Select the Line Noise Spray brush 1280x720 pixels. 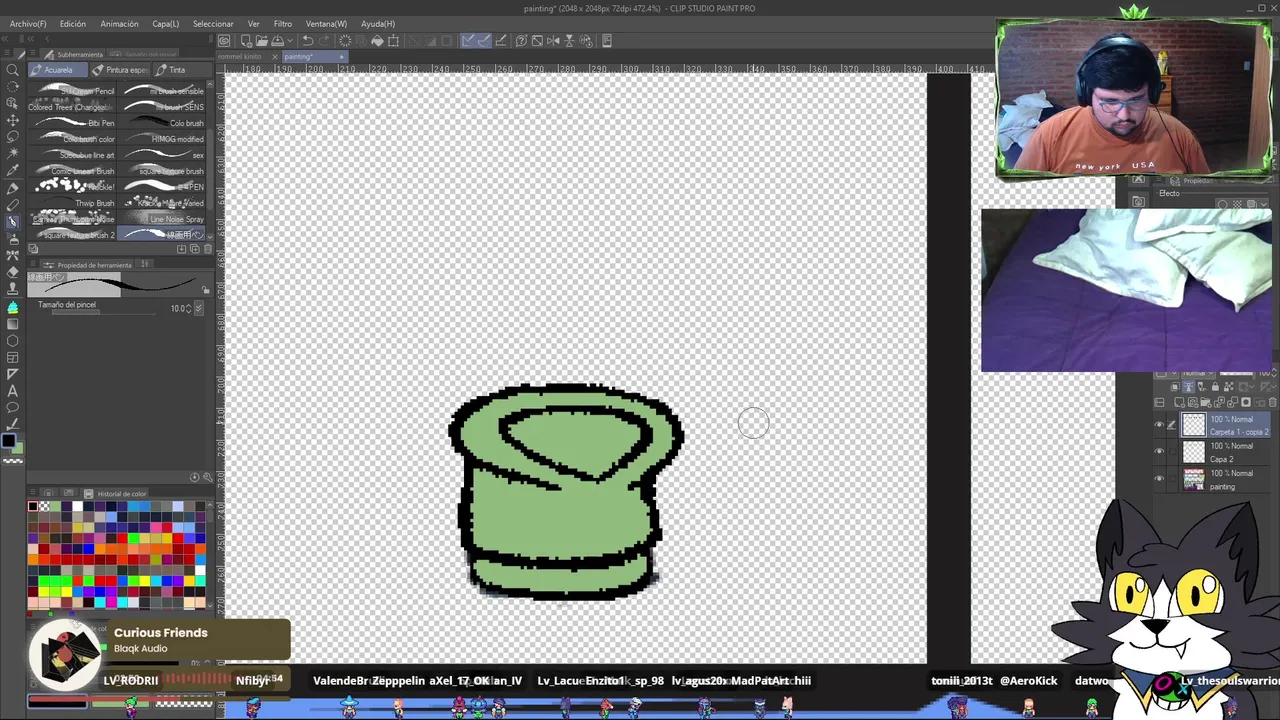pyautogui.click(x=162, y=219)
